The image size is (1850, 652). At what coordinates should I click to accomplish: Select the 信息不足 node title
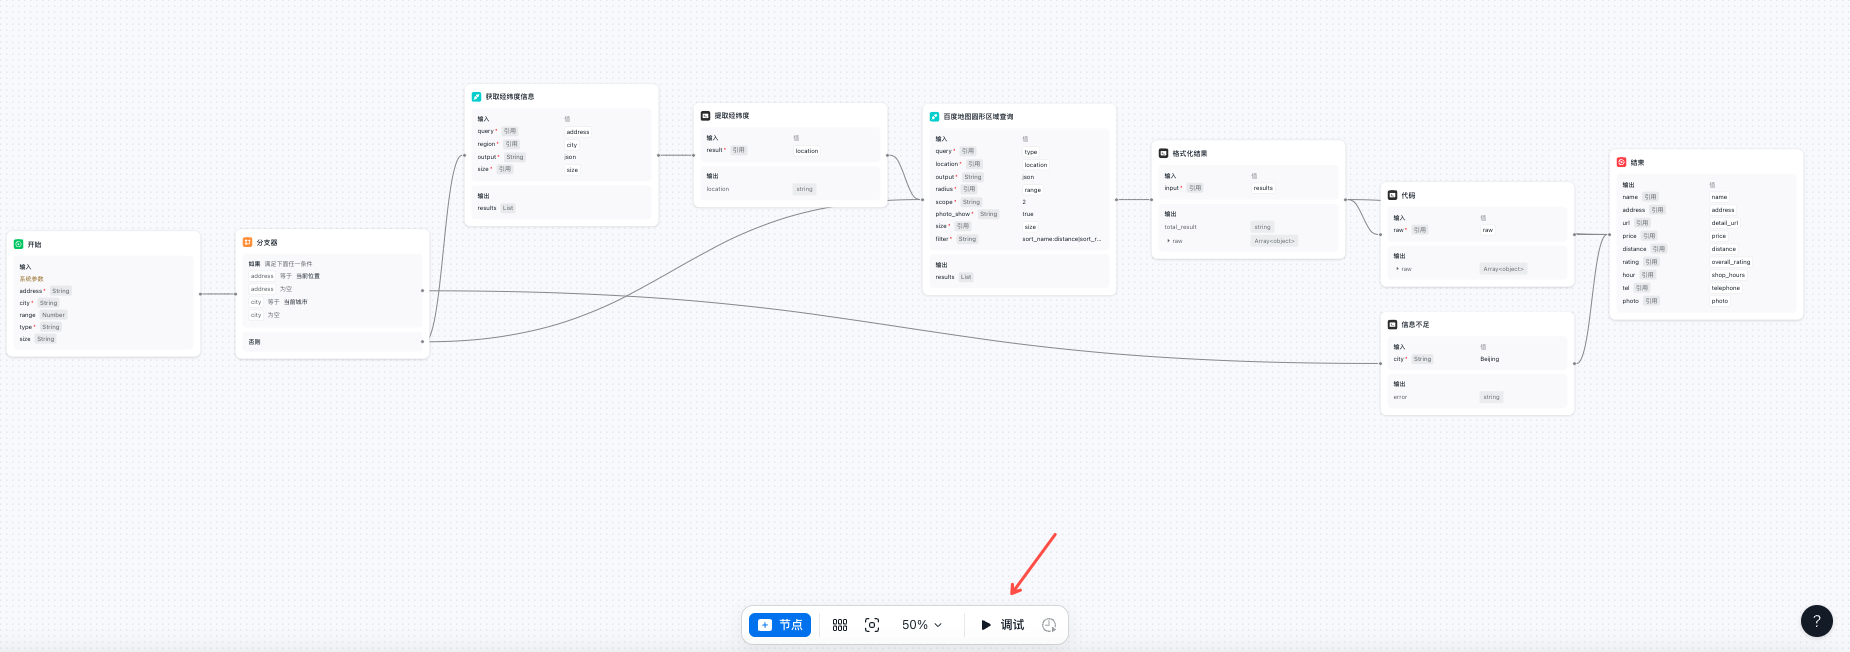coord(1415,325)
